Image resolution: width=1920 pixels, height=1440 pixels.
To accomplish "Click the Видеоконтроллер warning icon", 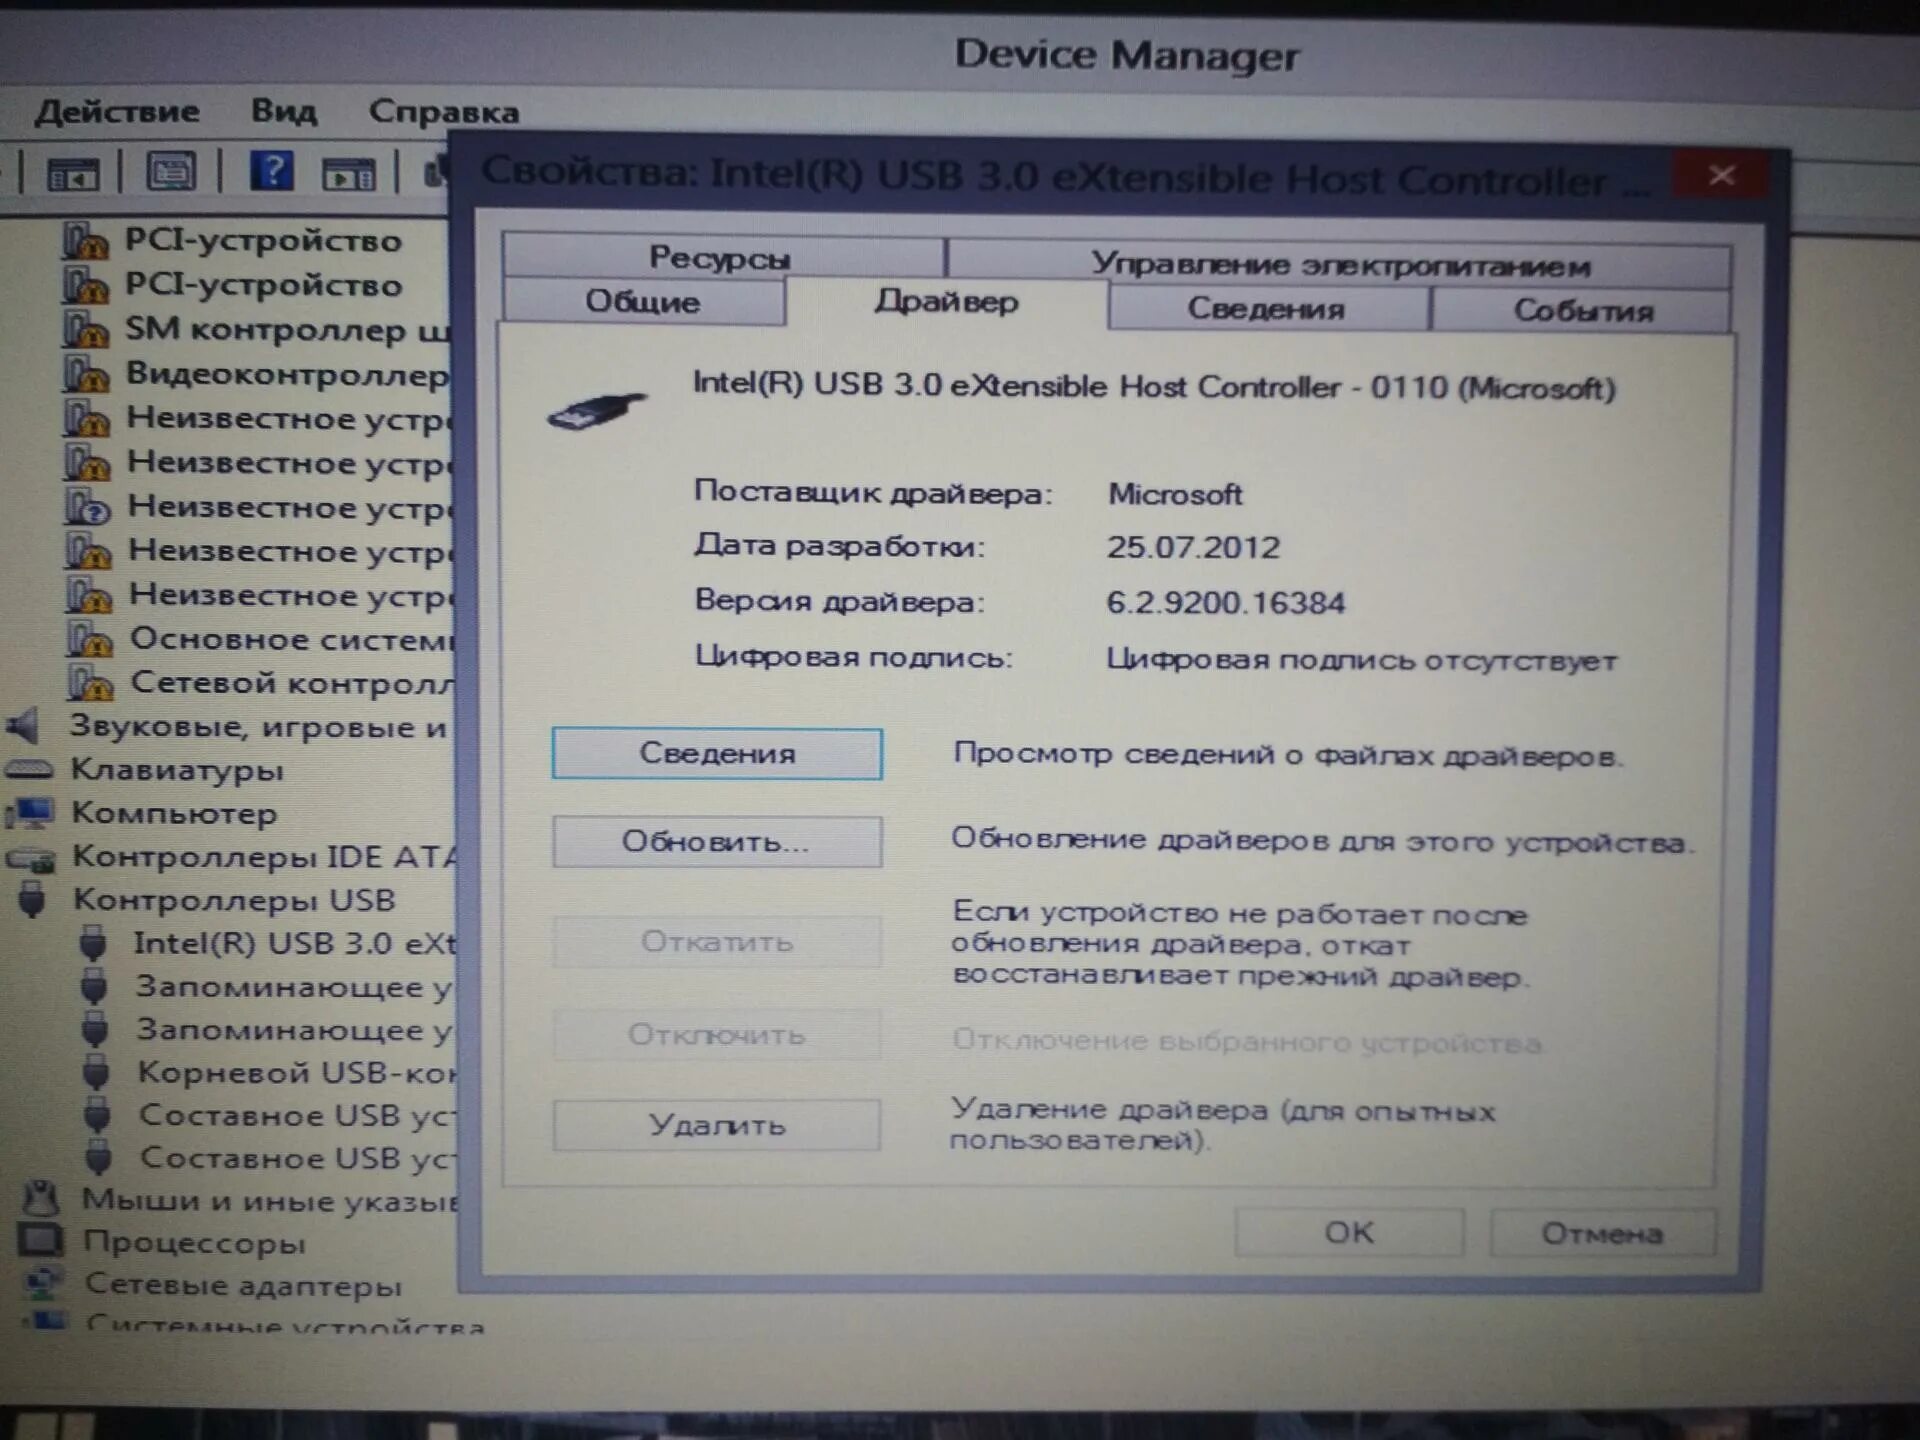I will [86, 374].
